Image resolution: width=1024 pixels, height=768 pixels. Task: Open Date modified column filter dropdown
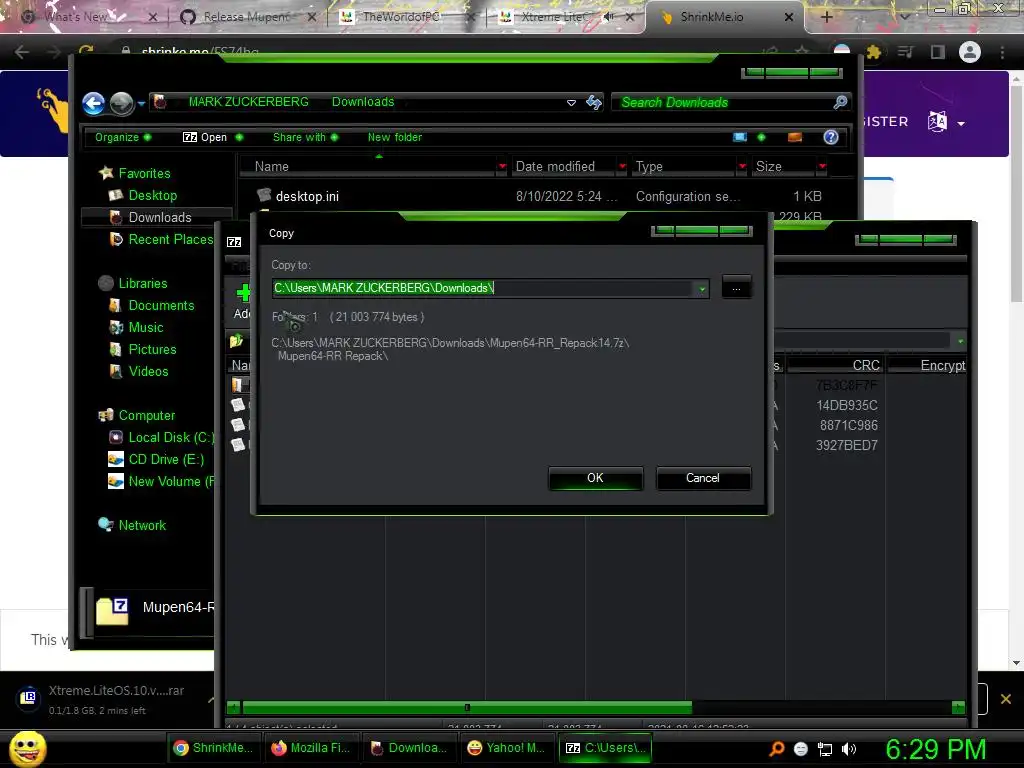(x=622, y=167)
